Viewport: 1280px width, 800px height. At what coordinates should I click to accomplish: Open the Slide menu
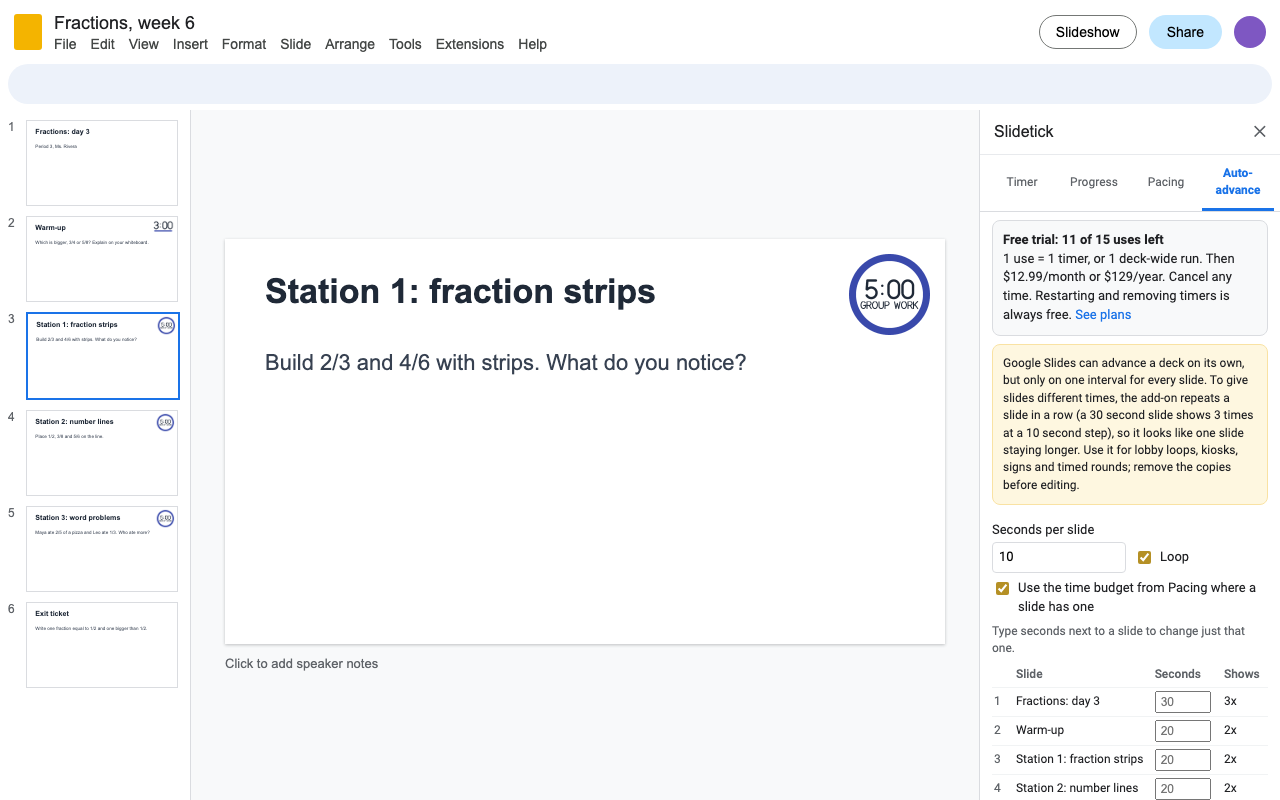pyautogui.click(x=296, y=44)
